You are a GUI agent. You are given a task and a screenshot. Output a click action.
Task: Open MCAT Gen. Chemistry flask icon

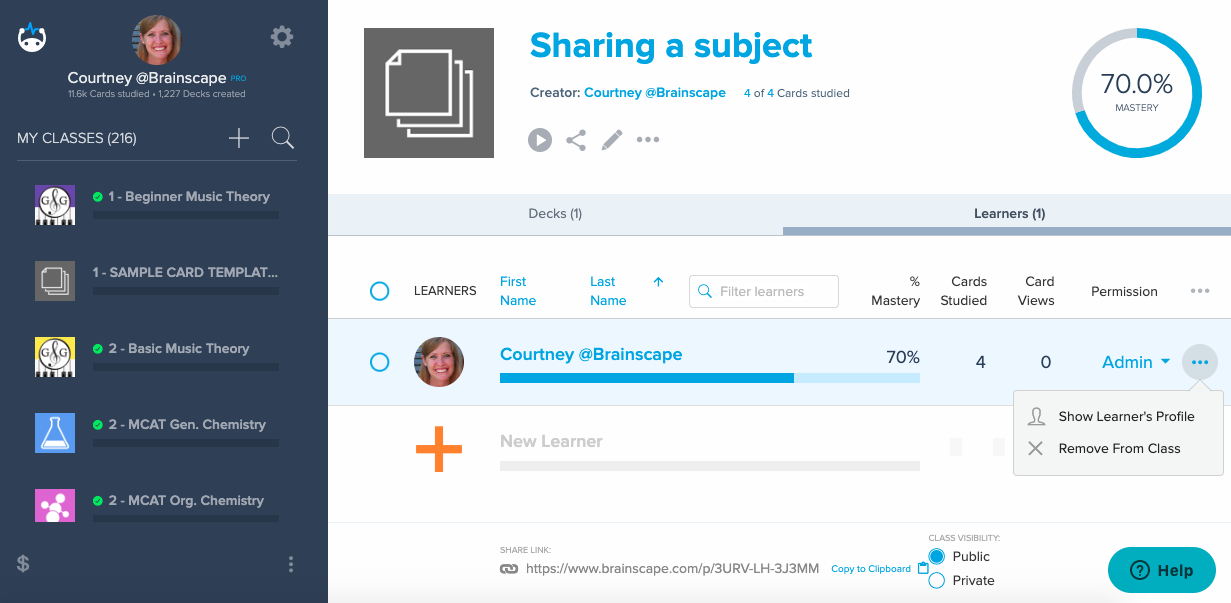(x=55, y=433)
